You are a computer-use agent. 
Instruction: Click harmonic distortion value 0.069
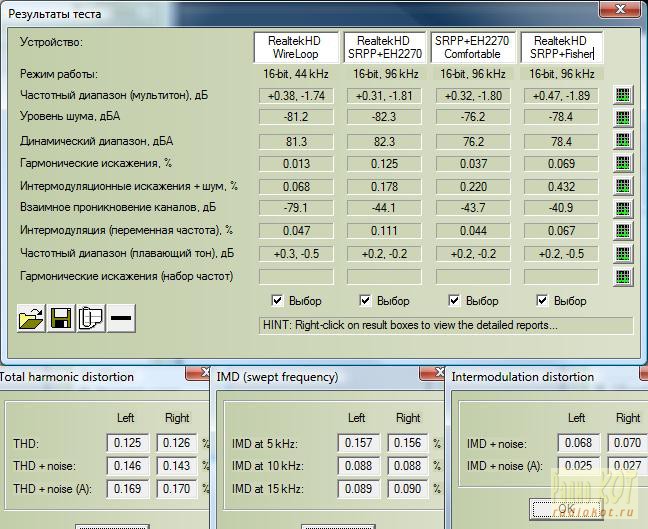tap(561, 164)
